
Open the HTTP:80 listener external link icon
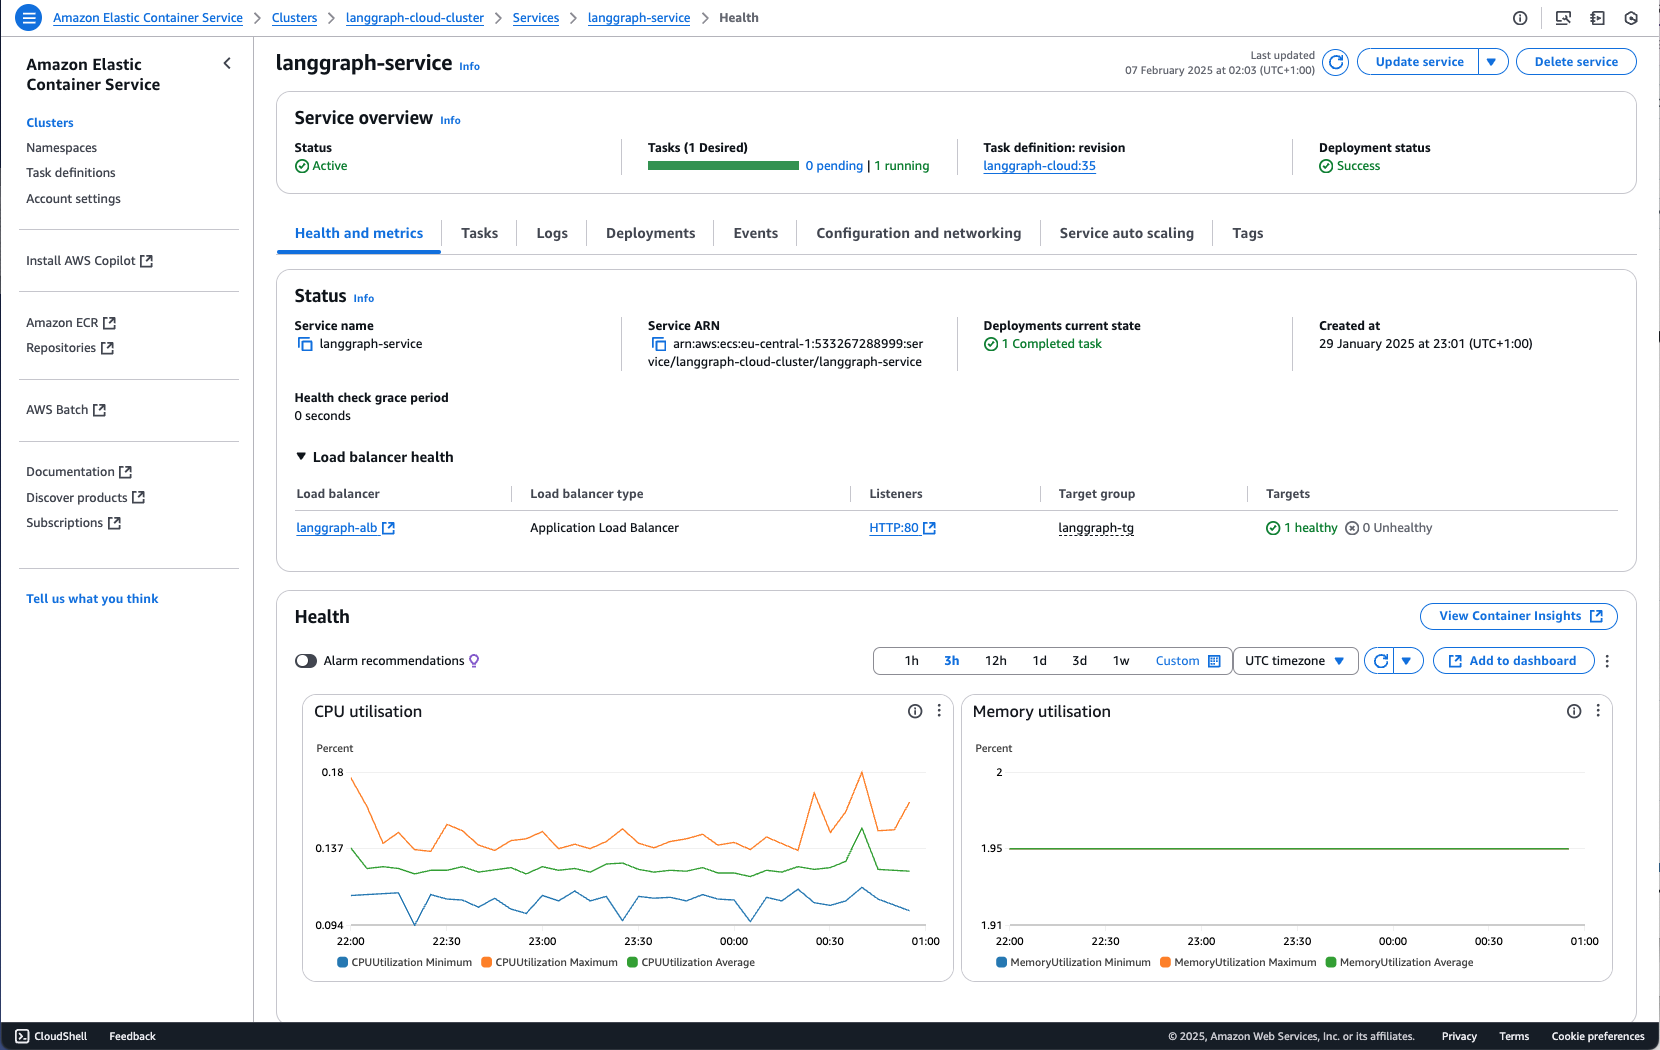[x=929, y=528]
